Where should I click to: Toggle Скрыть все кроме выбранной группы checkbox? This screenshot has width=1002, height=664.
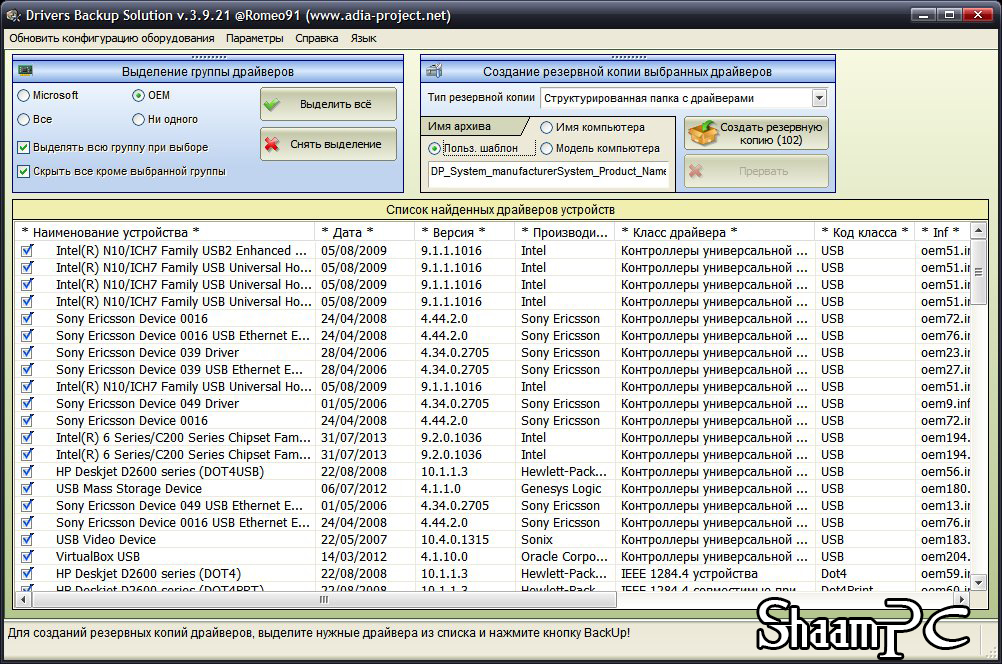click(x=24, y=171)
